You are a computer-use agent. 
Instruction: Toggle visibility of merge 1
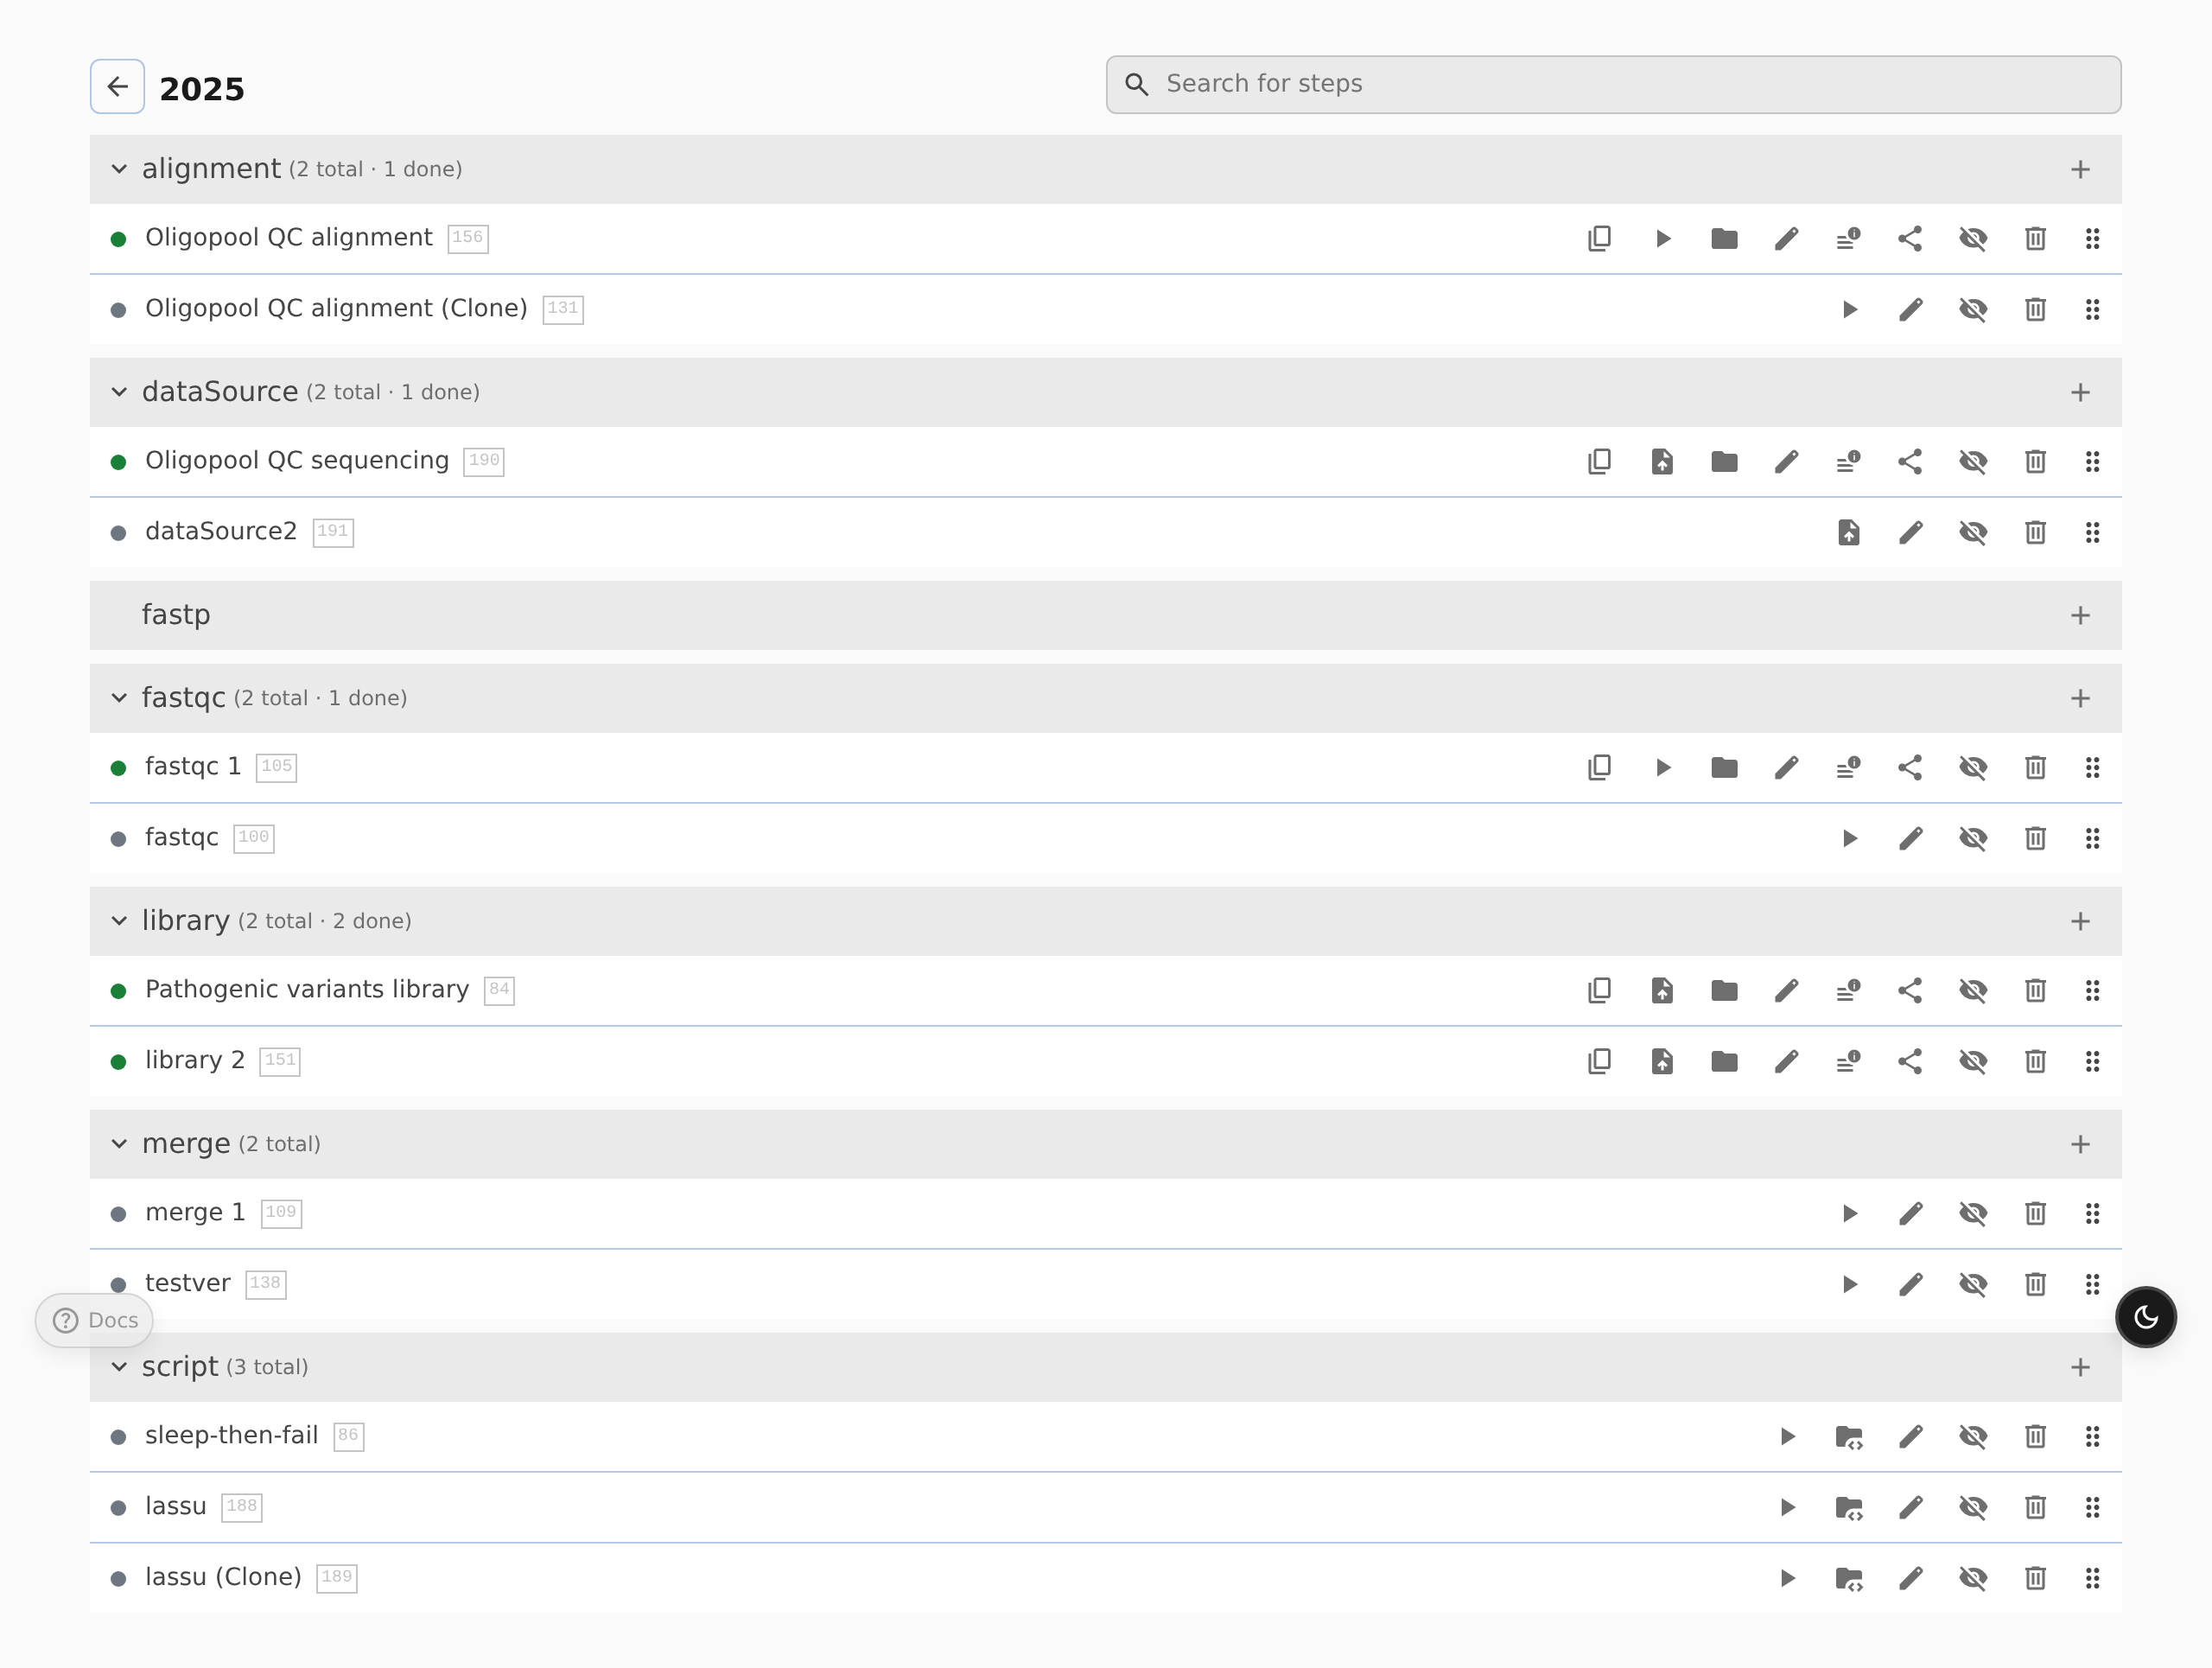[x=1973, y=1213]
